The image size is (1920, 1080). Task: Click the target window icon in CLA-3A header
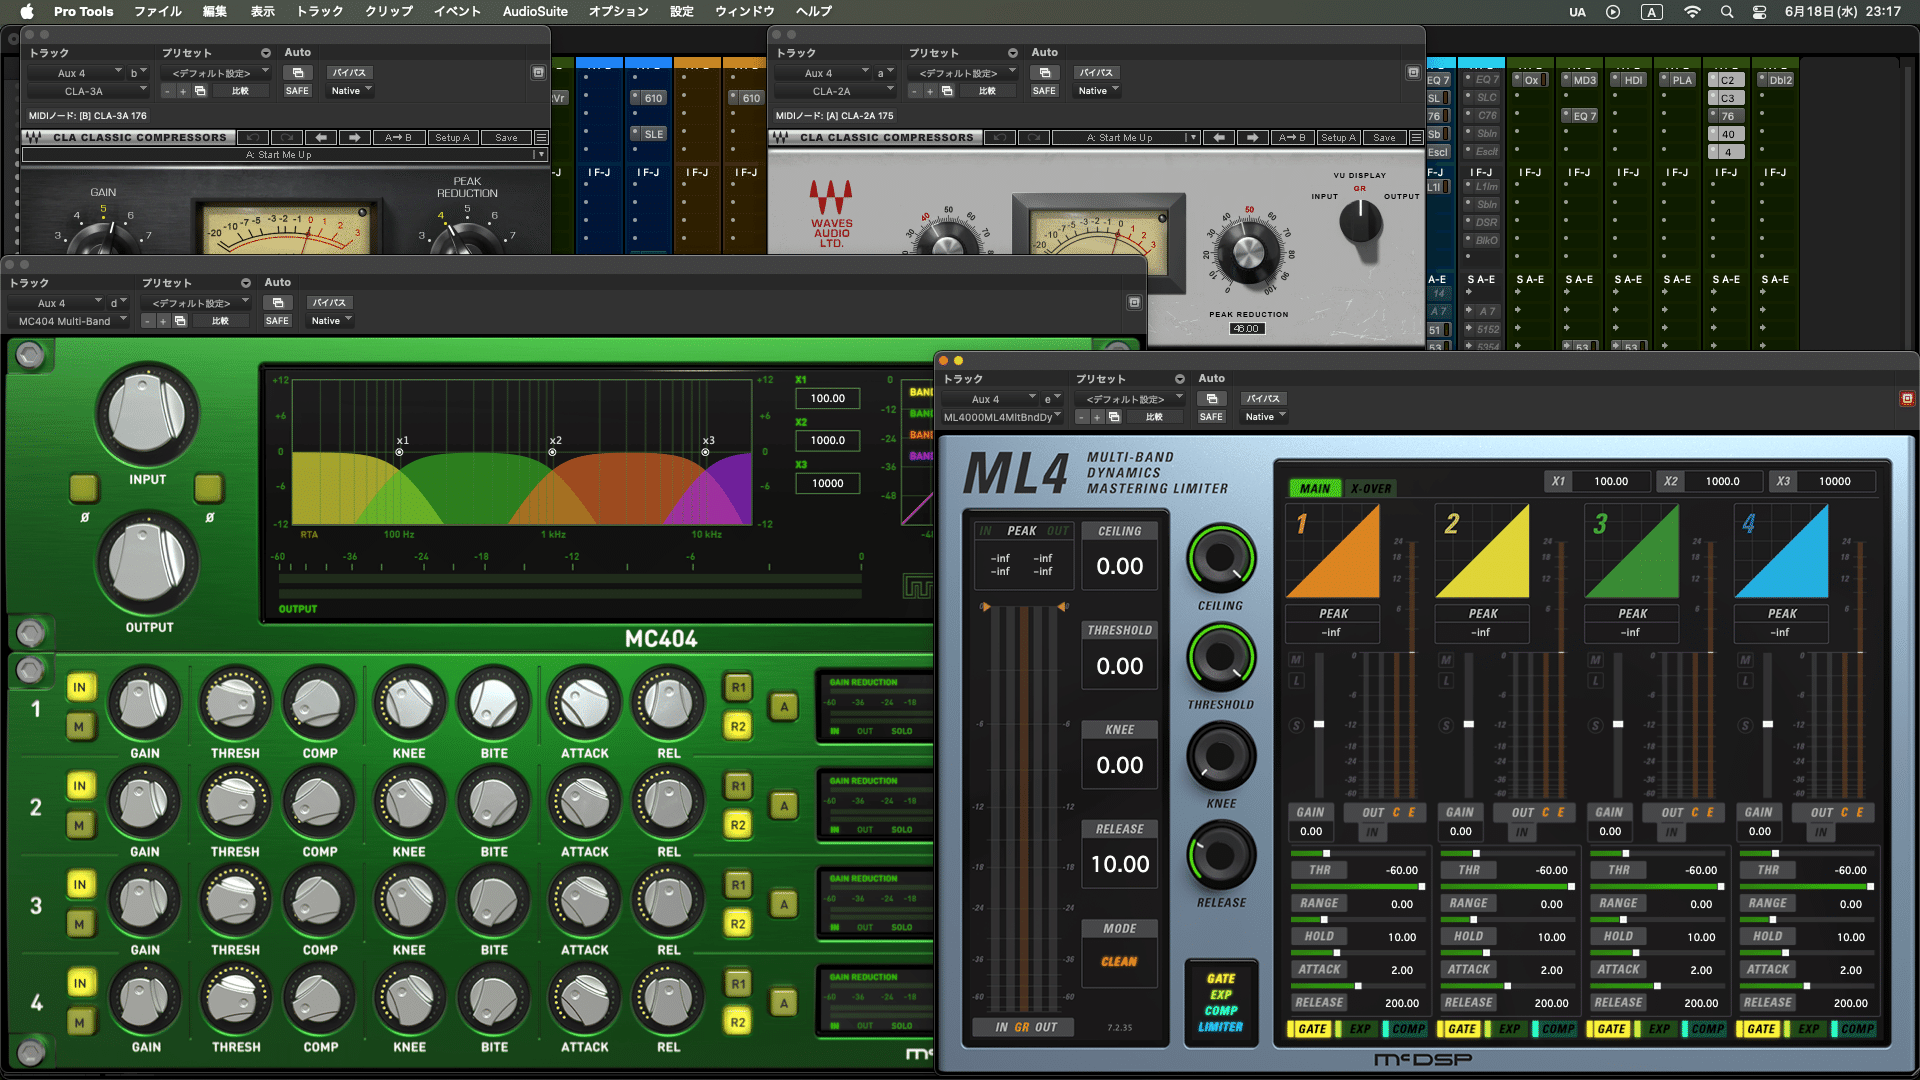point(538,72)
